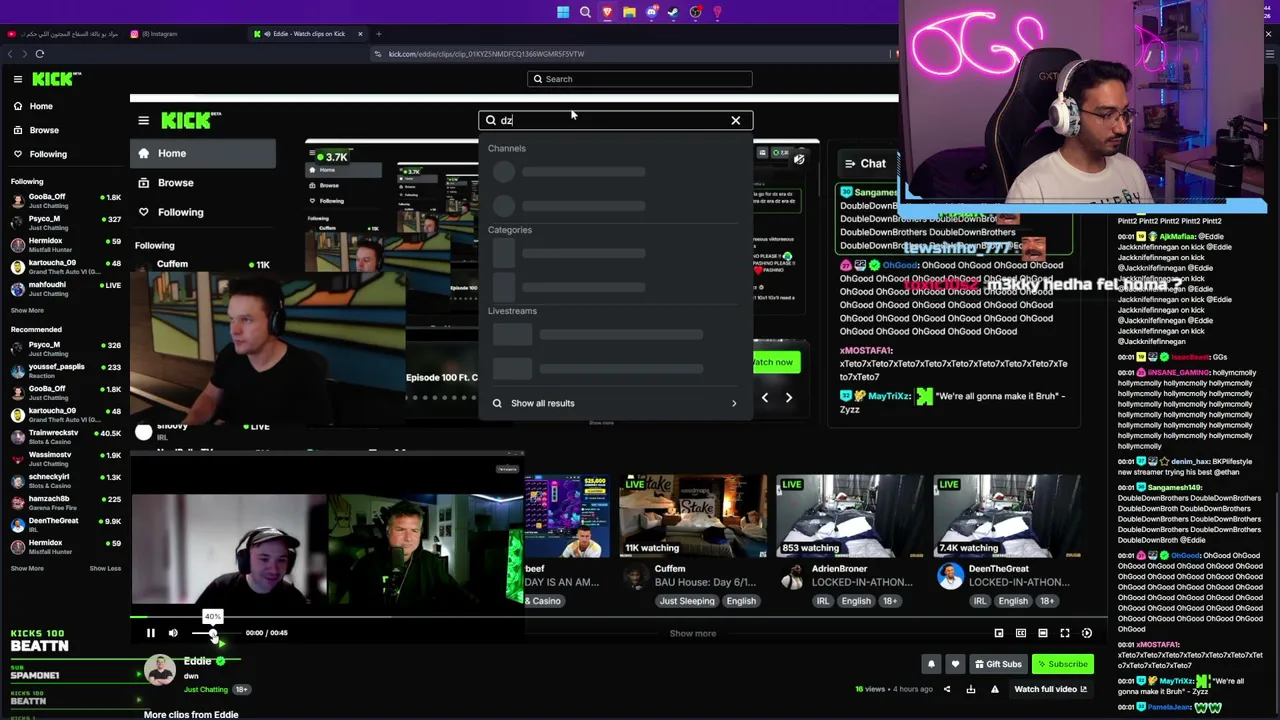Mute the clip volume speaker icon
The height and width of the screenshot is (720, 1280).
(x=173, y=633)
